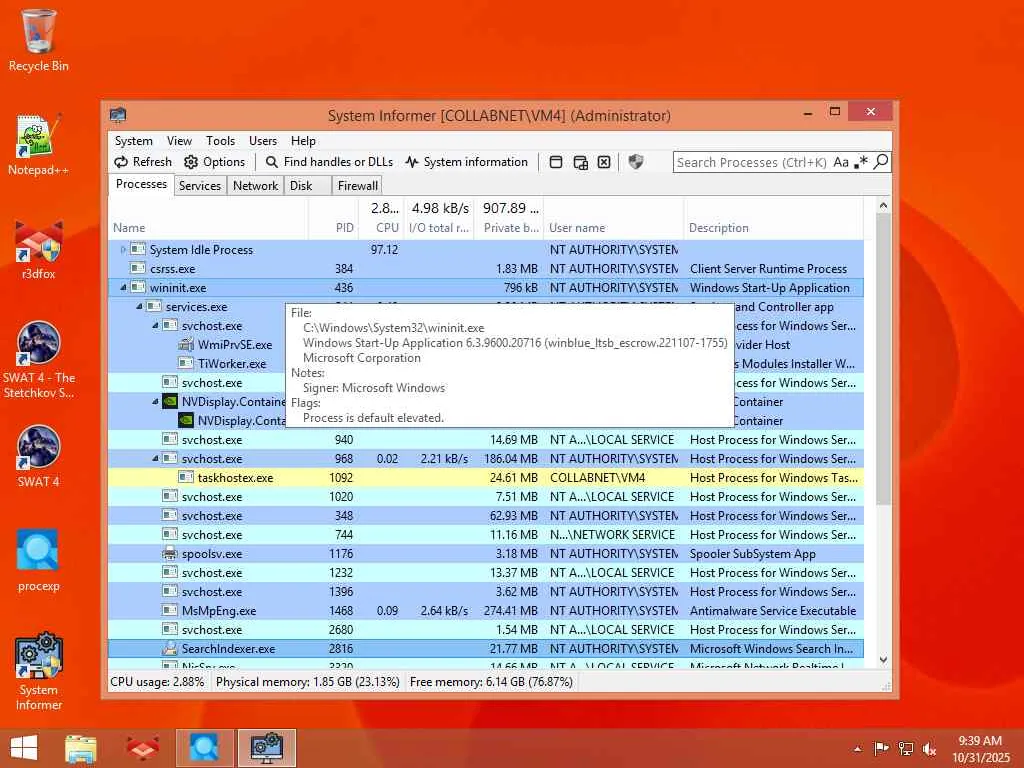The image size is (1024, 768).
Task: Open the Users menu
Action: (x=263, y=141)
